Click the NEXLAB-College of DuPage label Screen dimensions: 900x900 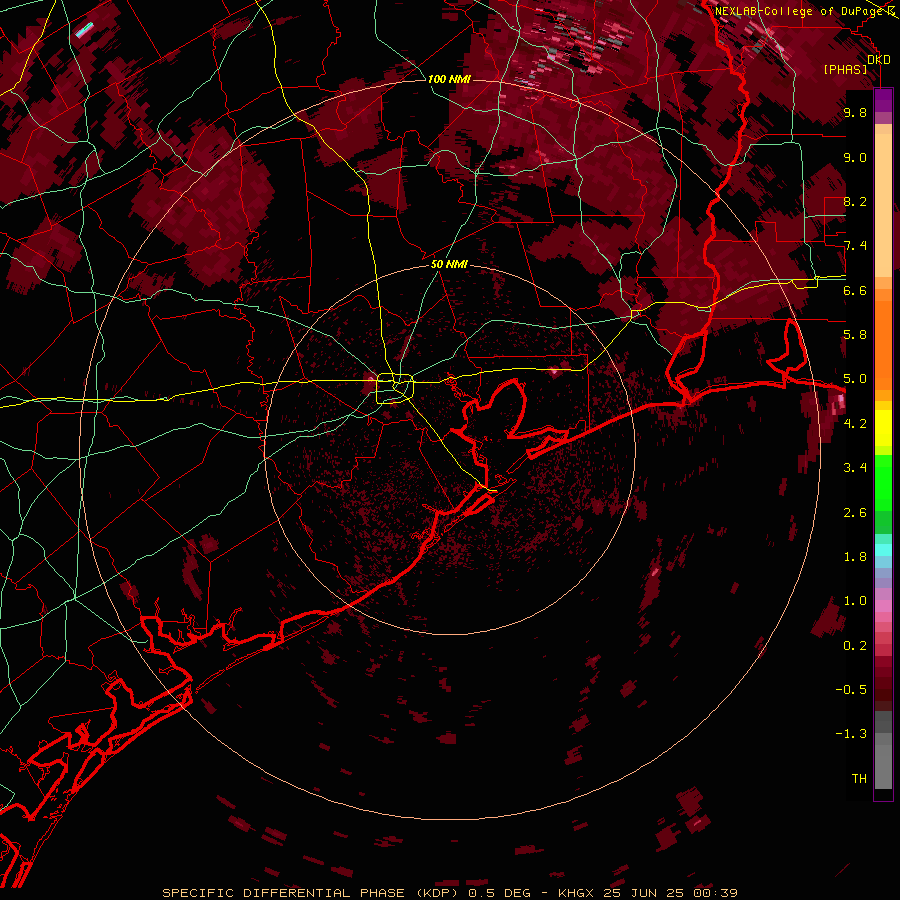pos(800,11)
